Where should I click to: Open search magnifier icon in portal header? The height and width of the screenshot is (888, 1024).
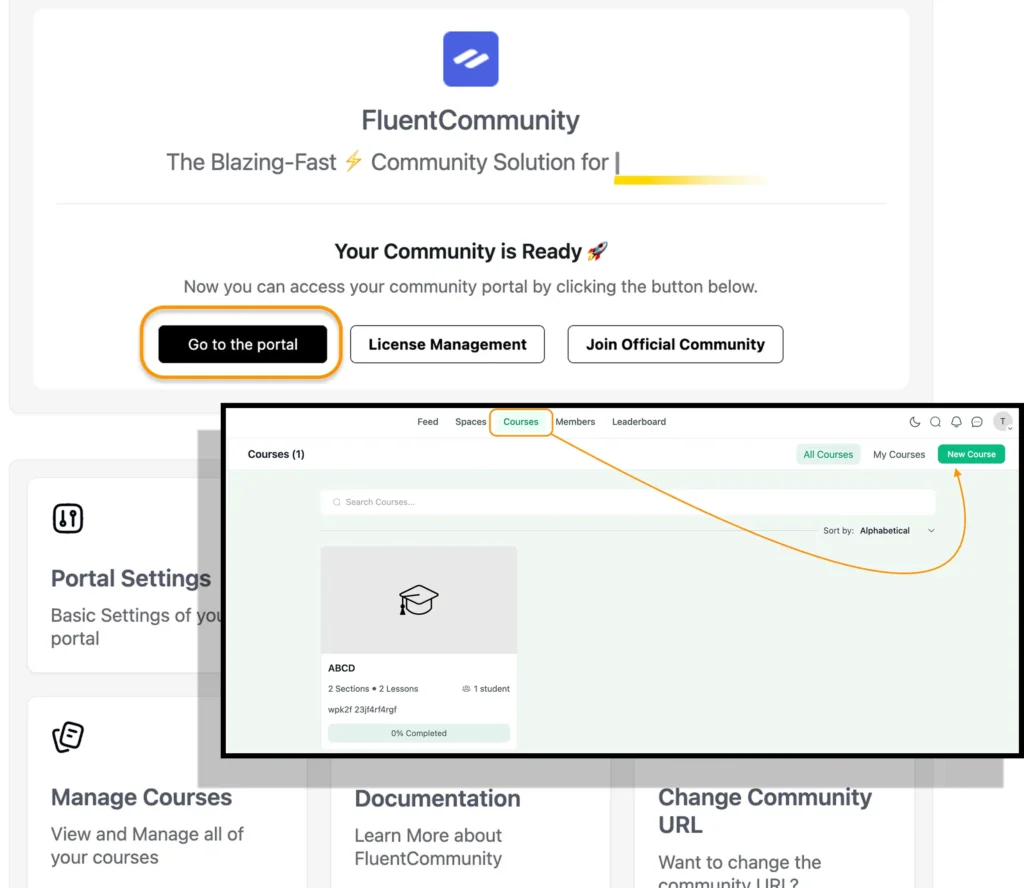(935, 422)
